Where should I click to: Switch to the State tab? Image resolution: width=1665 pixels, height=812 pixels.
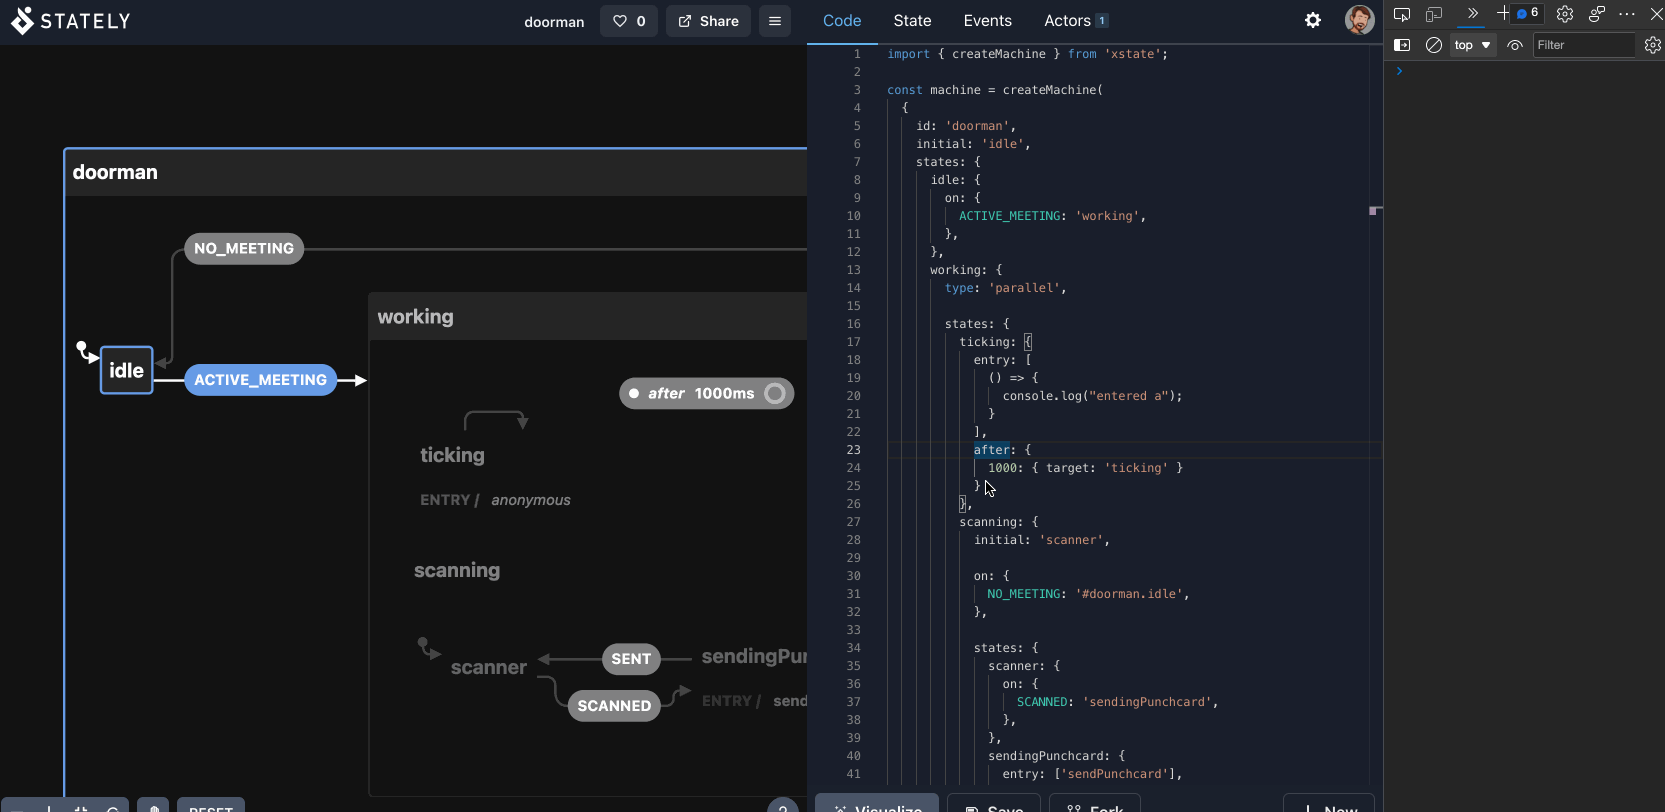point(912,21)
